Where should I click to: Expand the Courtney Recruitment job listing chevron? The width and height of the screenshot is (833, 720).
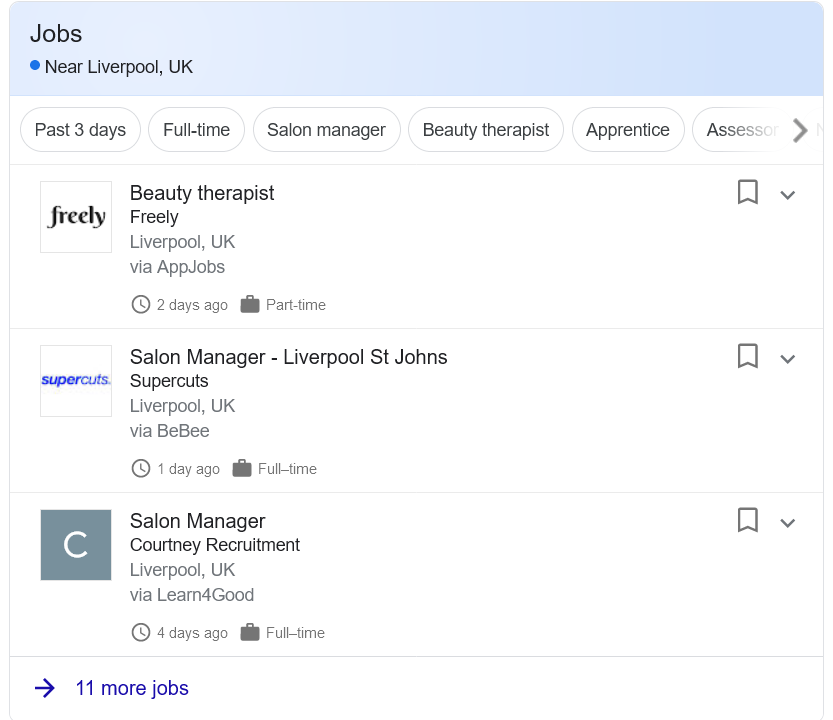(787, 523)
